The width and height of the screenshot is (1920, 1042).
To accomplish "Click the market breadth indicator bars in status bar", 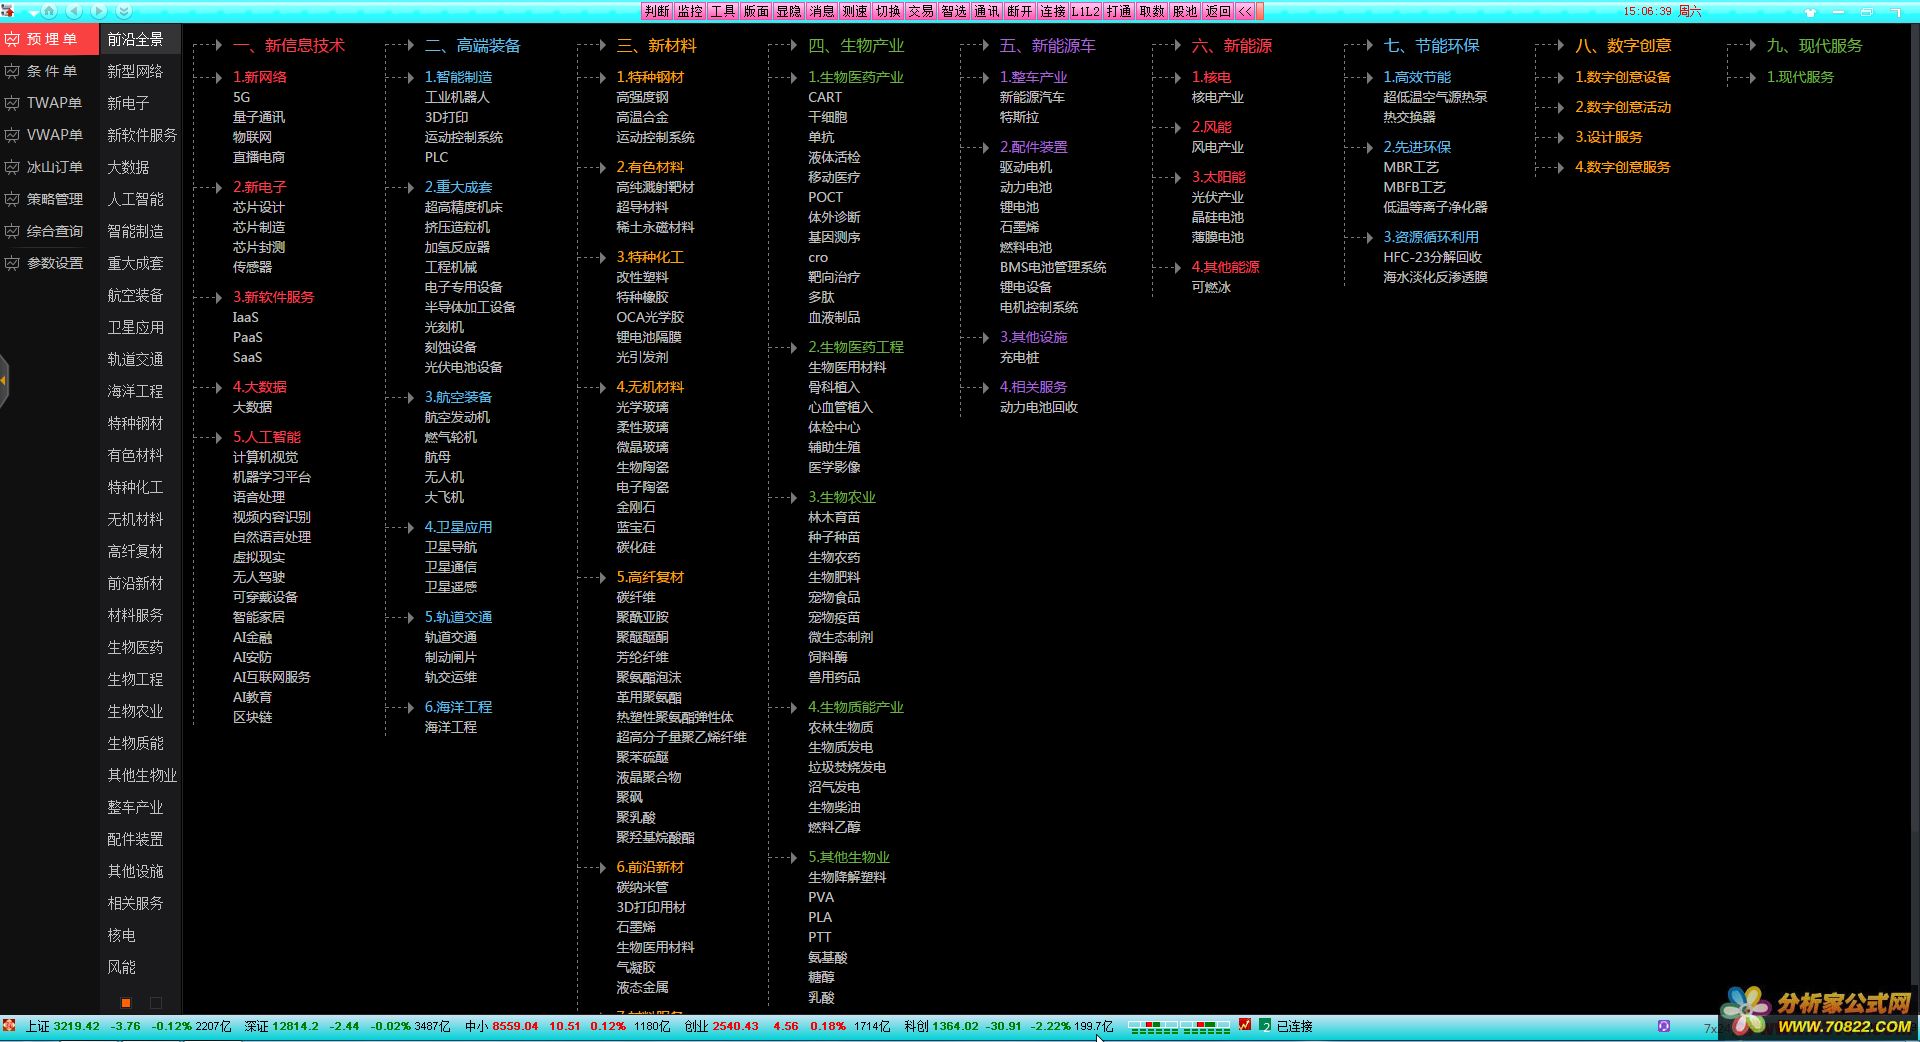I will pos(1179,1026).
